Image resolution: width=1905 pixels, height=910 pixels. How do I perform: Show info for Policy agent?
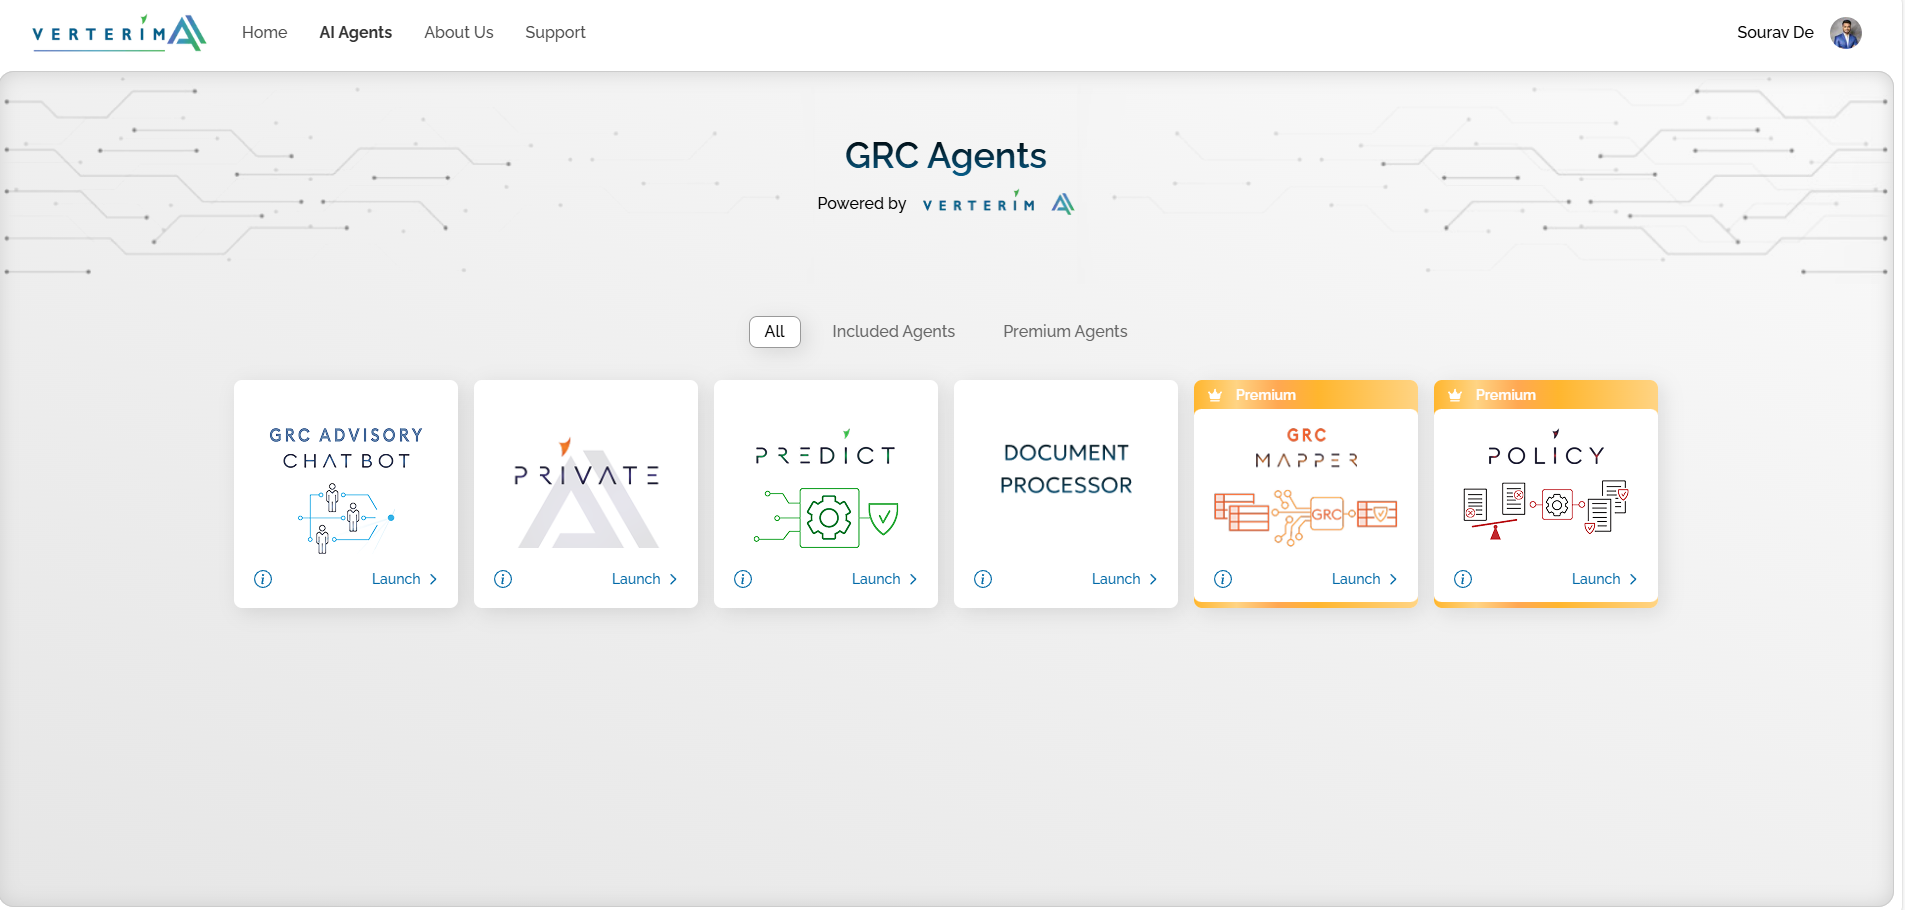click(x=1463, y=579)
